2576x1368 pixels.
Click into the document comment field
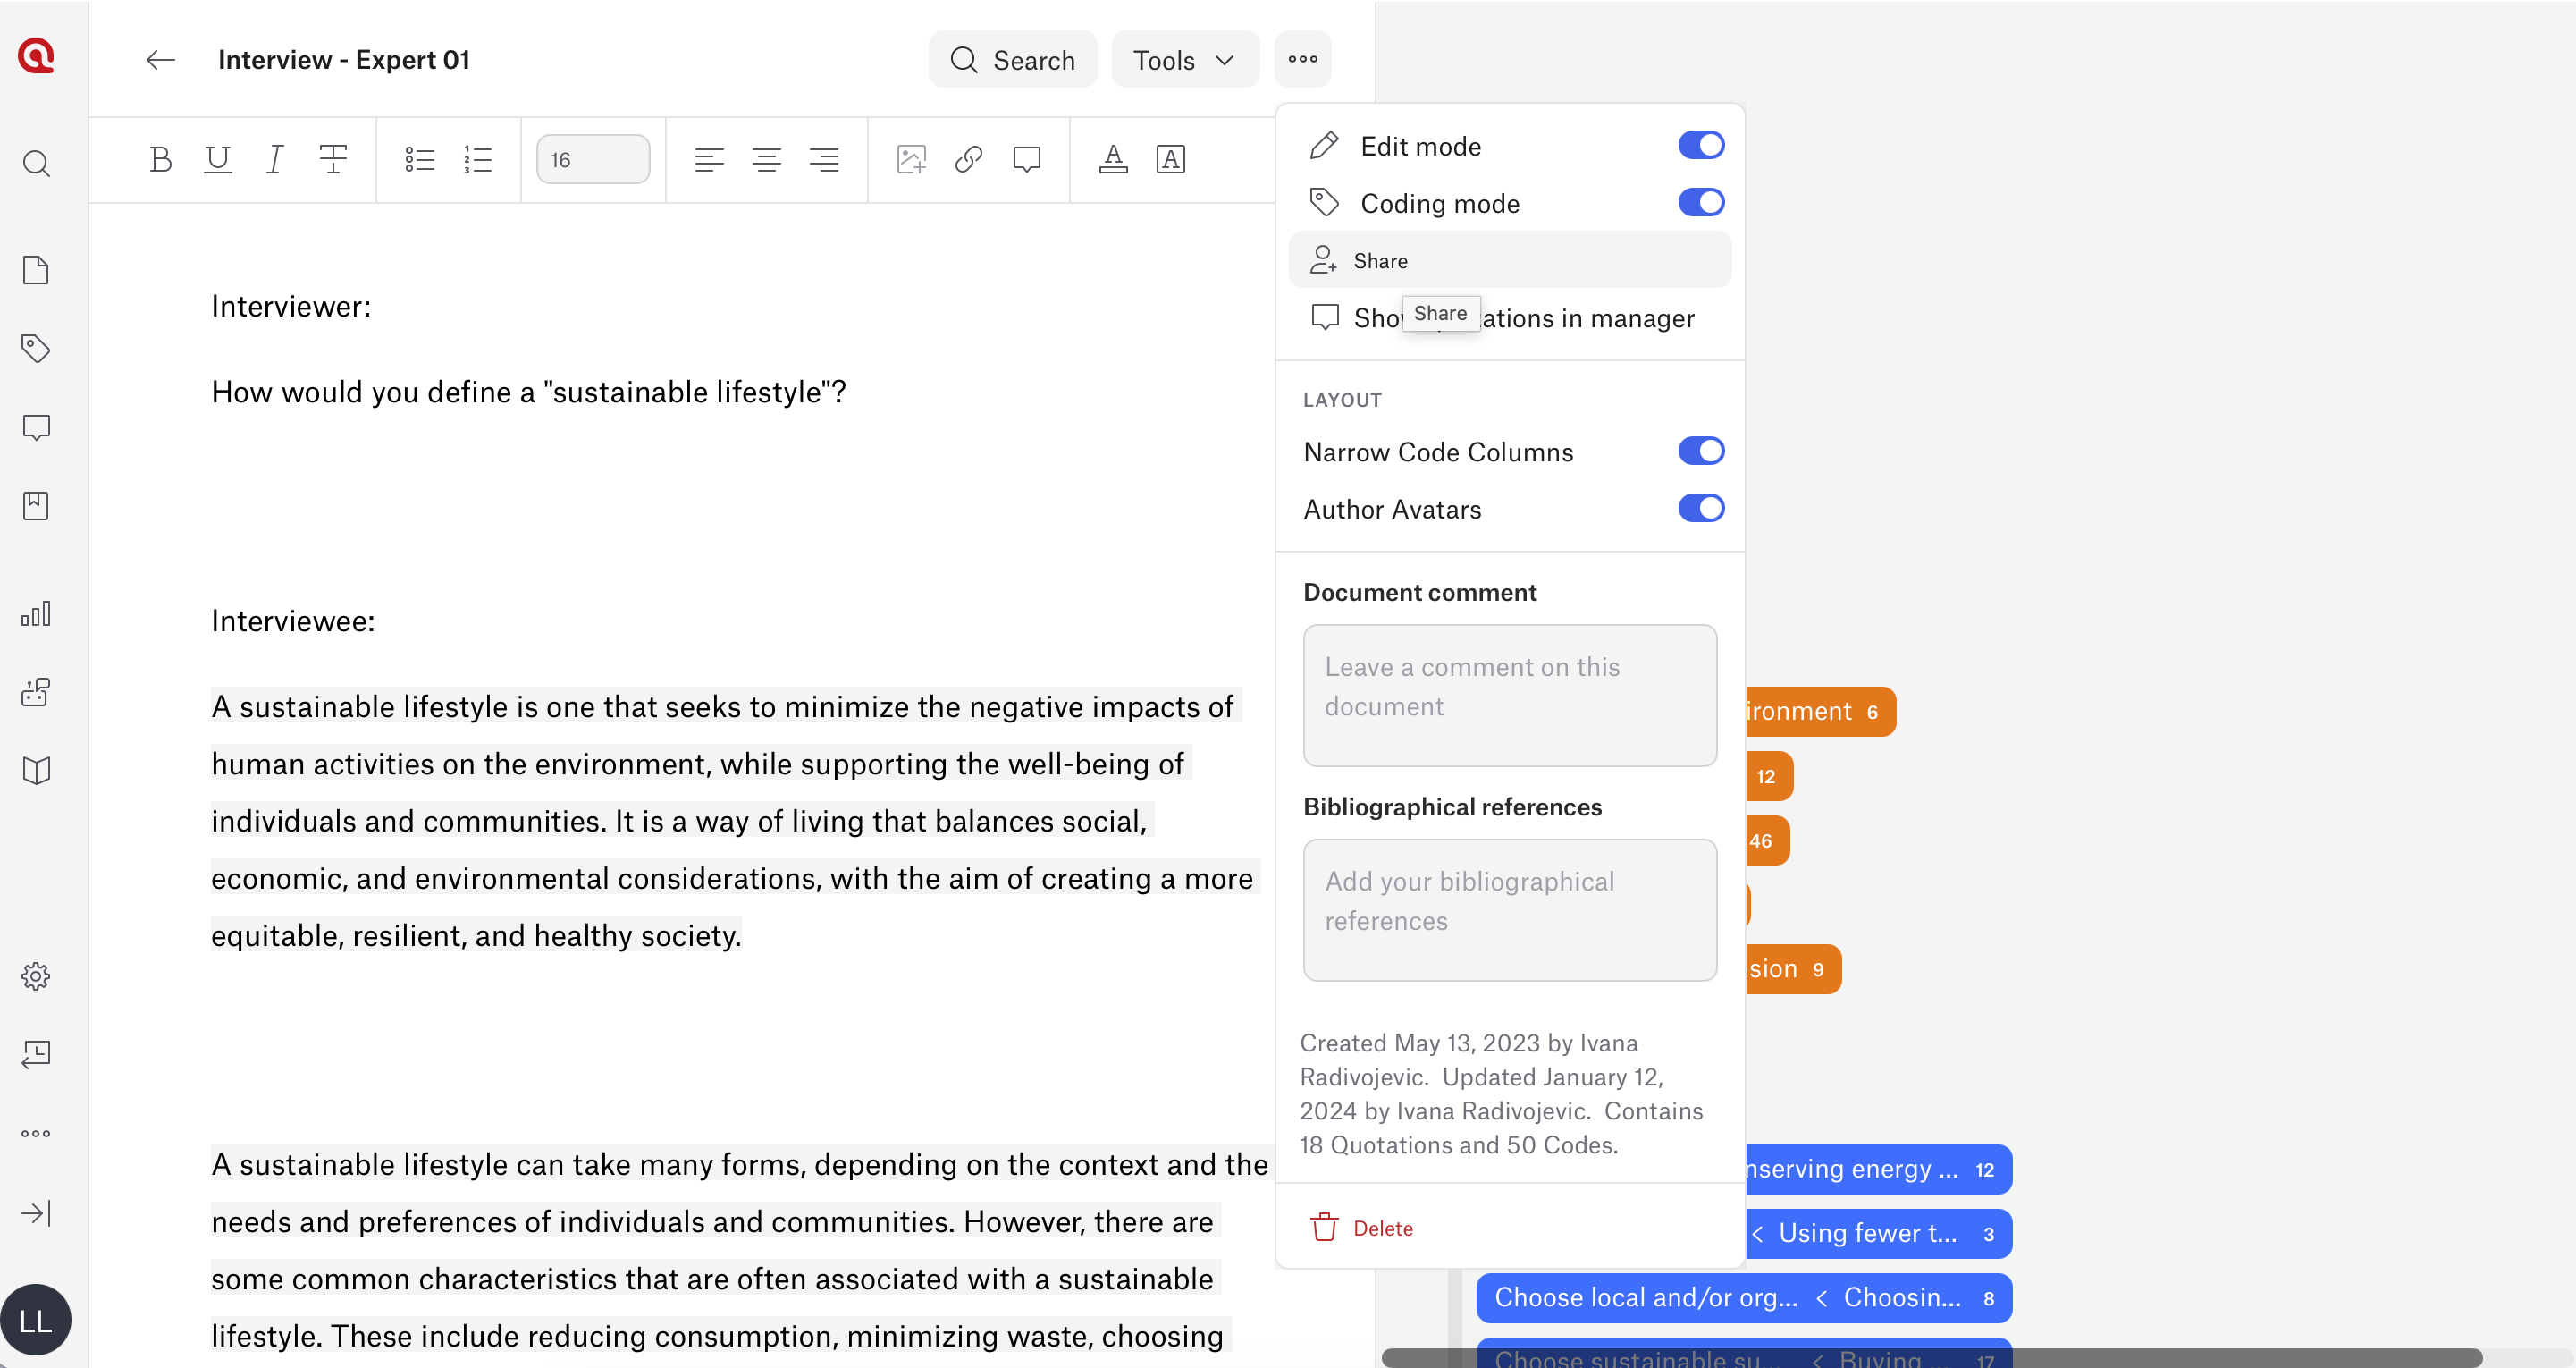[1509, 695]
